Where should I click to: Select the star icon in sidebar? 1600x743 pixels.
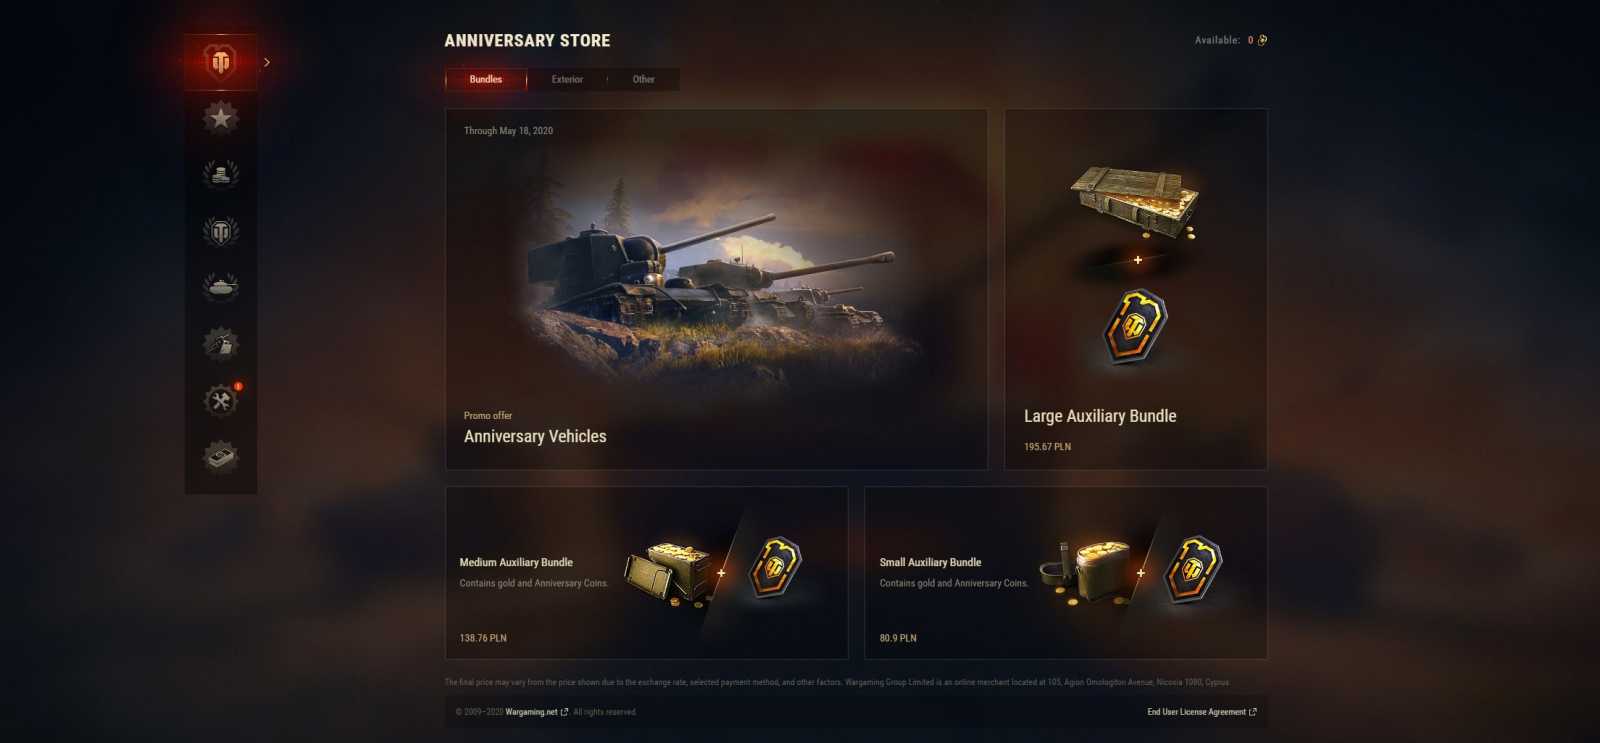pyautogui.click(x=221, y=118)
